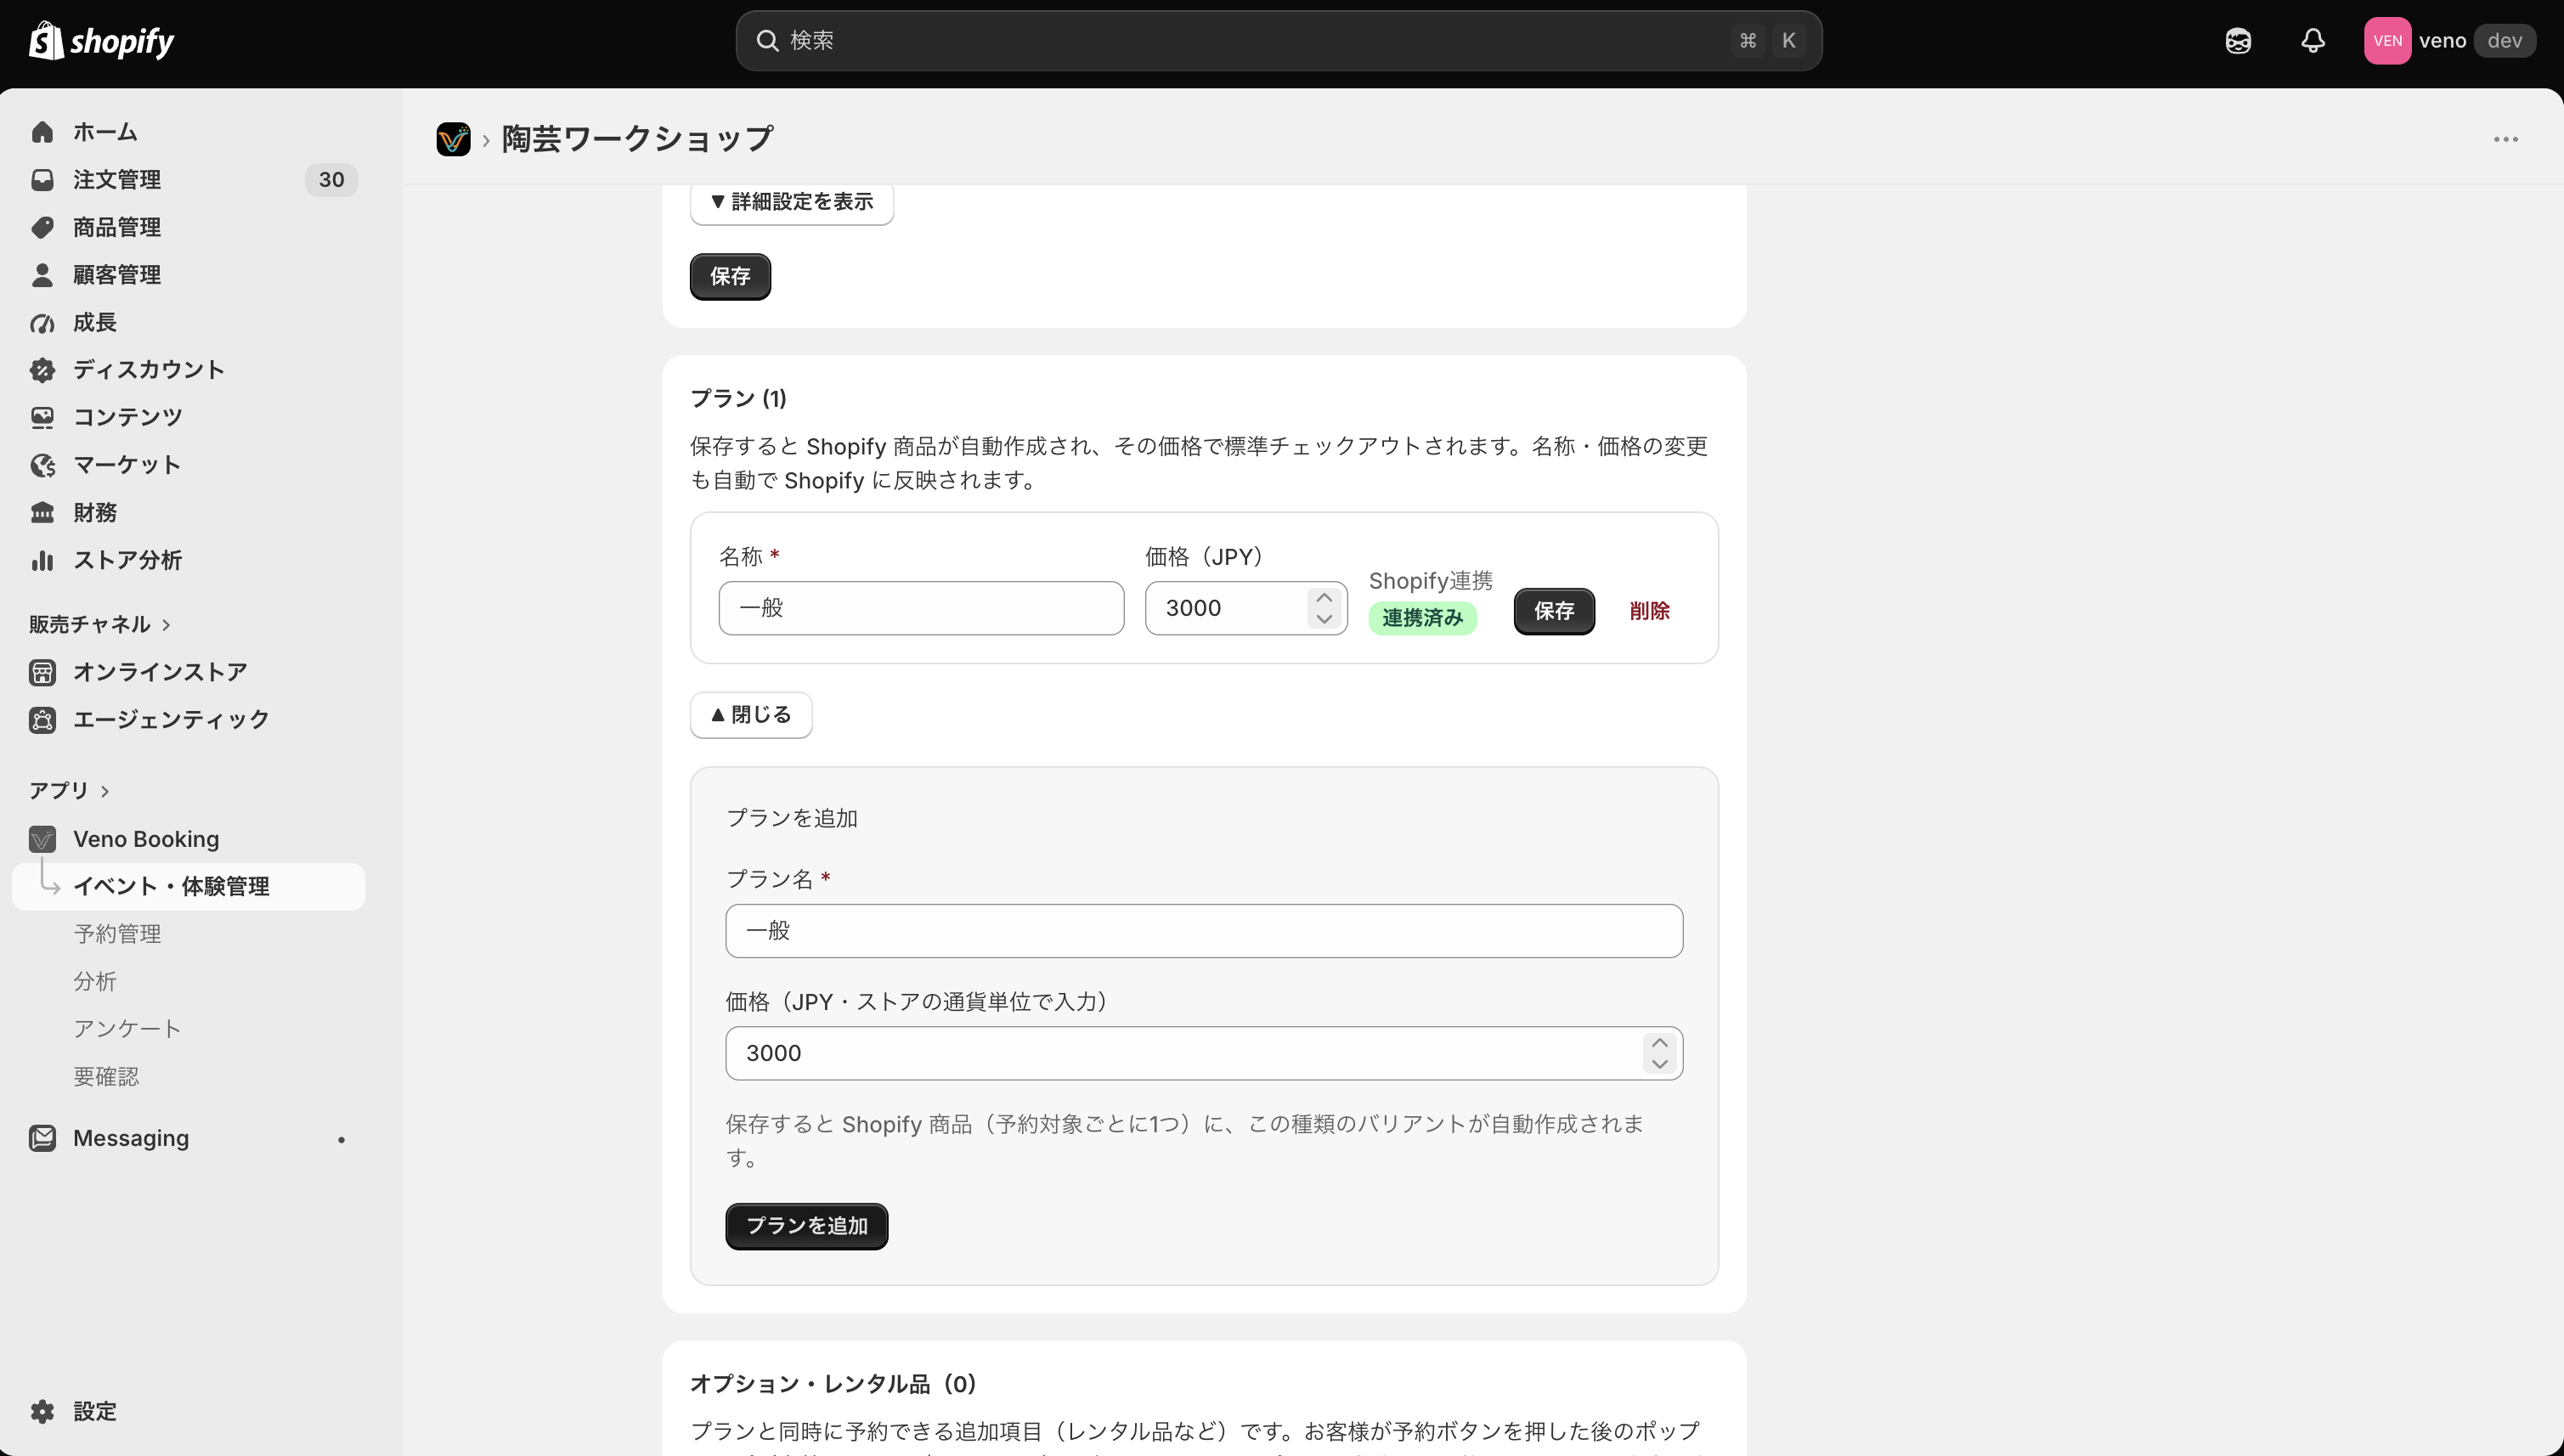This screenshot has height=1456, width=2564.
Task: Open 予約管理 in the sidebar
Action: (117, 934)
